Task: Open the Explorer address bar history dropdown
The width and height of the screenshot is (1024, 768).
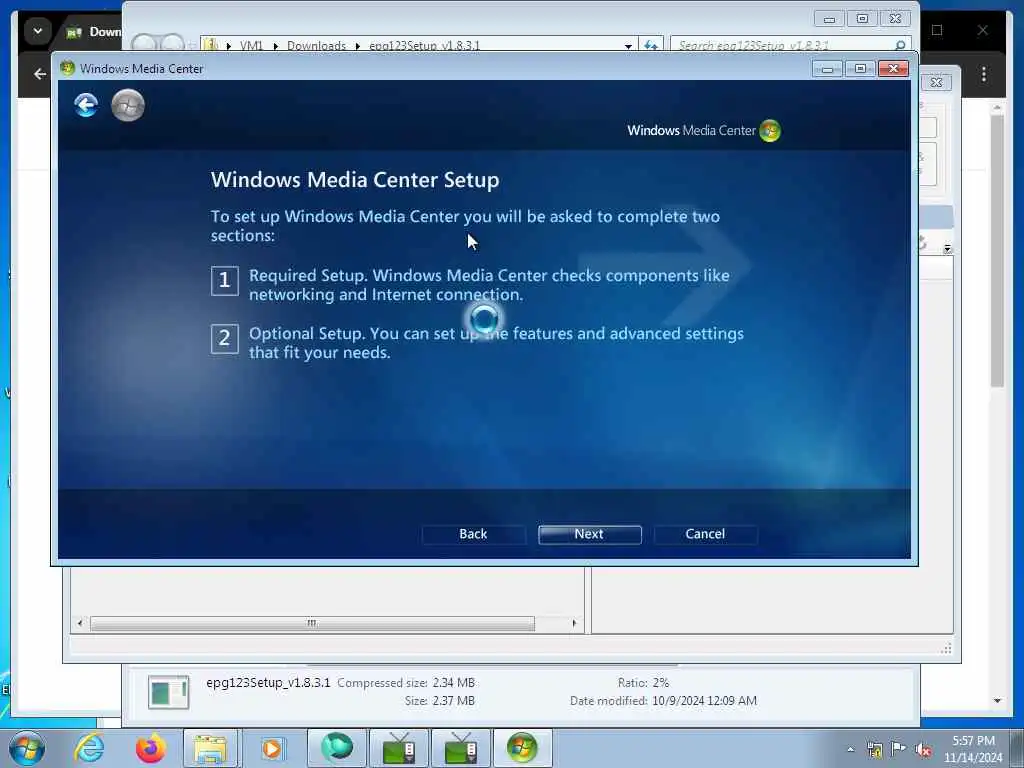Action: click(628, 46)
